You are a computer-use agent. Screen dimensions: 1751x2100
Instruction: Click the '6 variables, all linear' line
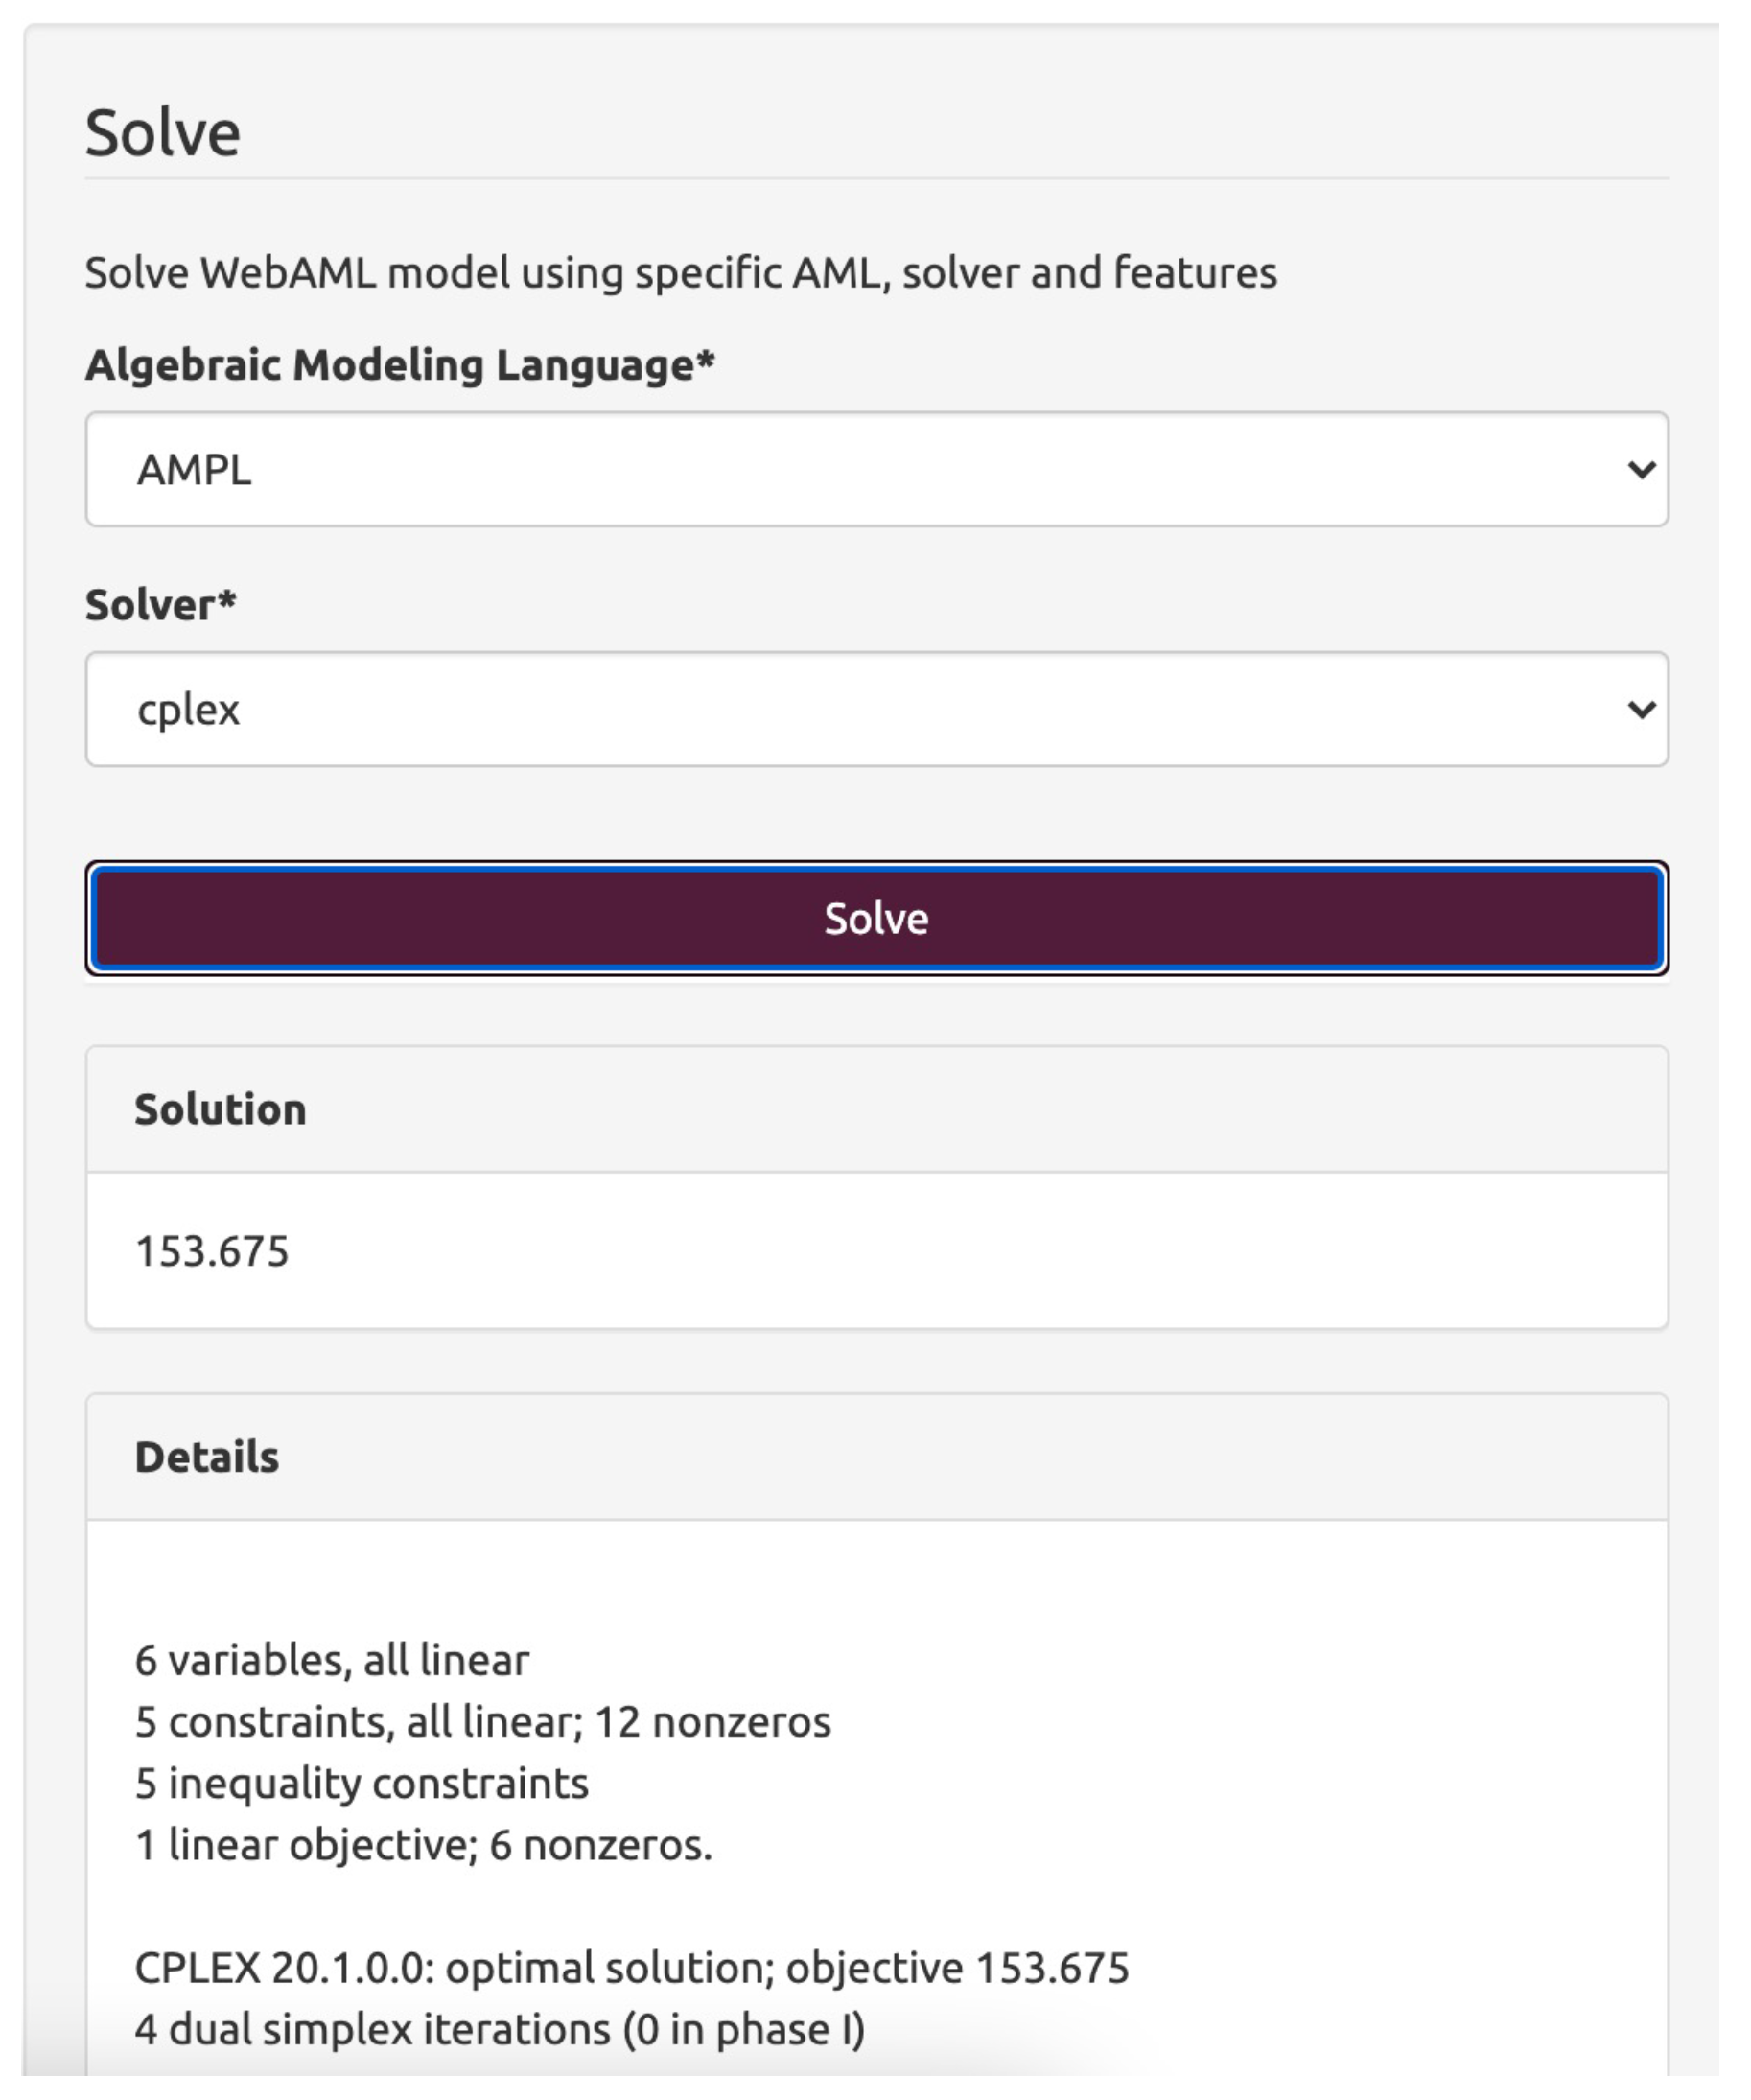coord(332,1661)
